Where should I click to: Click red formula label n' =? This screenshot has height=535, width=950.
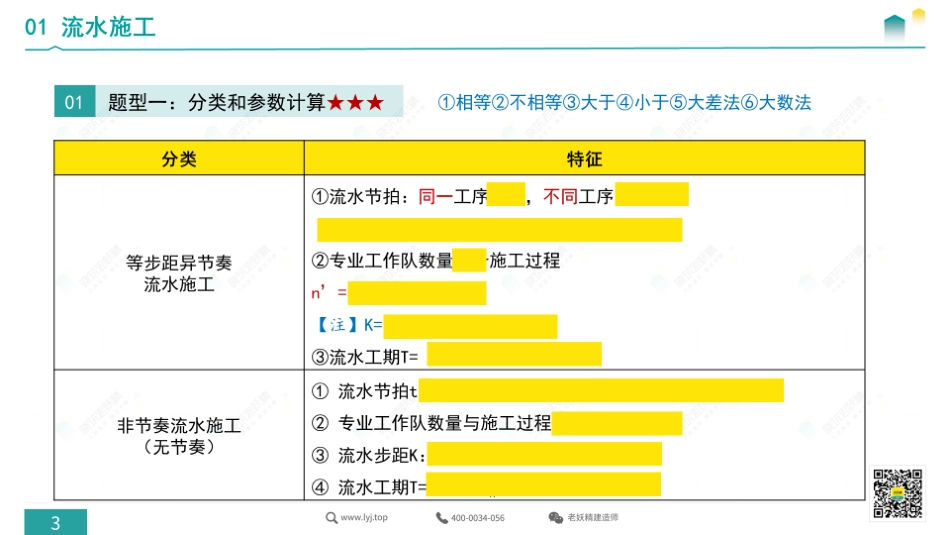(329, 293)
